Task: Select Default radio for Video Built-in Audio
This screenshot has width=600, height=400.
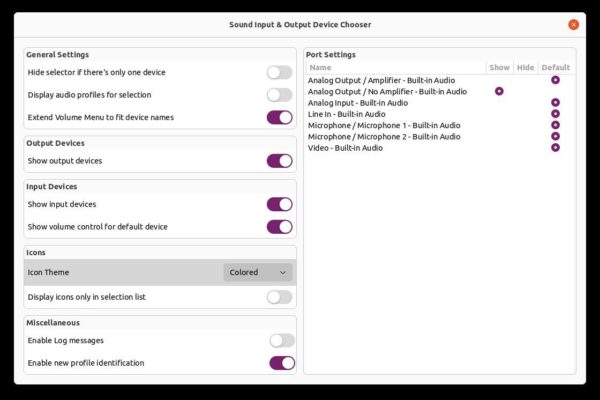Action: pos(555,148)
